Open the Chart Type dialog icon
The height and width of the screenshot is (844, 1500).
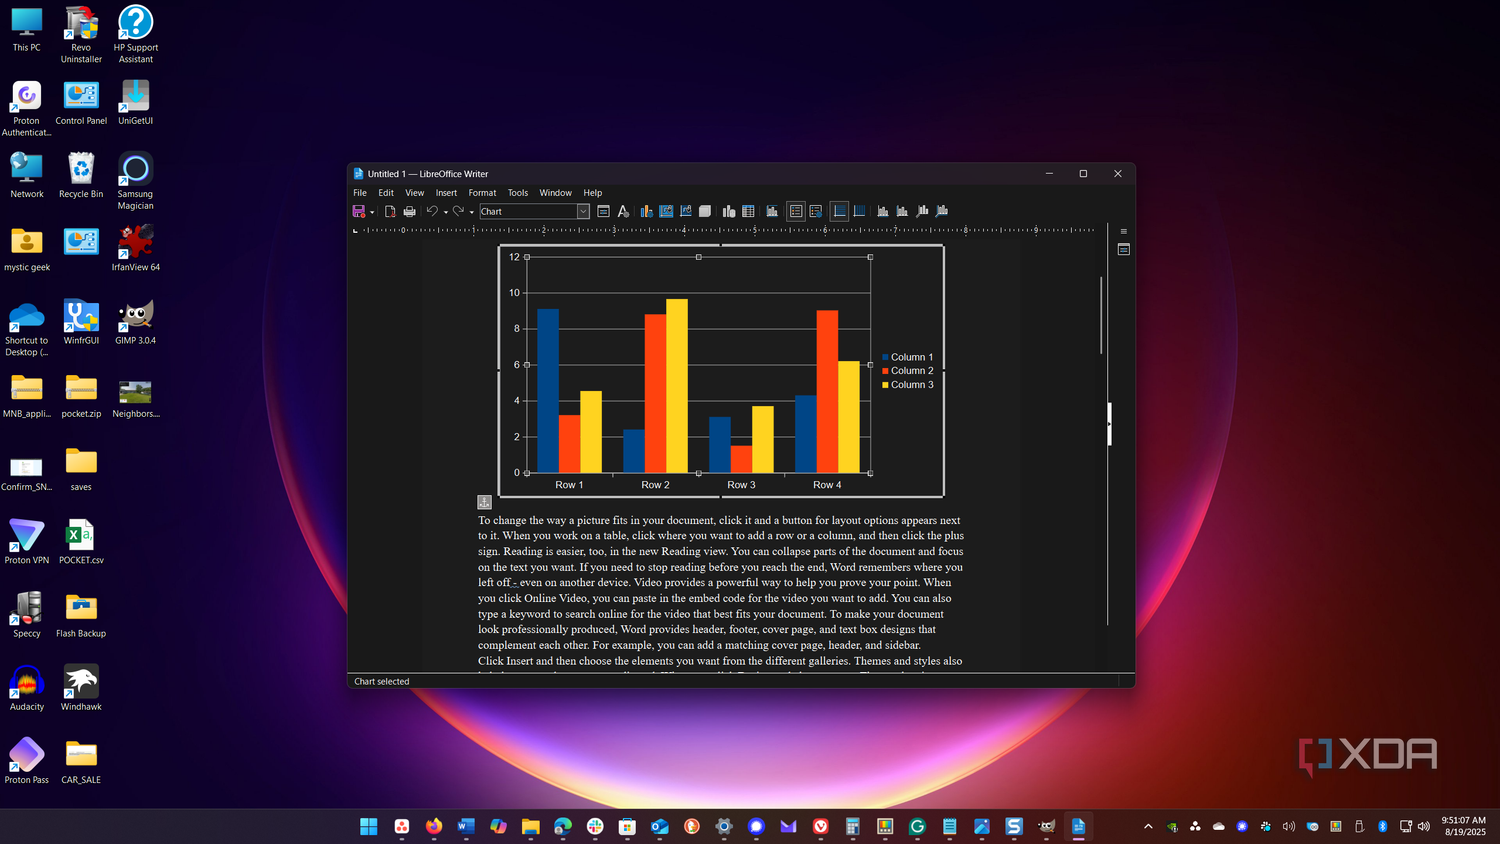[646, 211]
